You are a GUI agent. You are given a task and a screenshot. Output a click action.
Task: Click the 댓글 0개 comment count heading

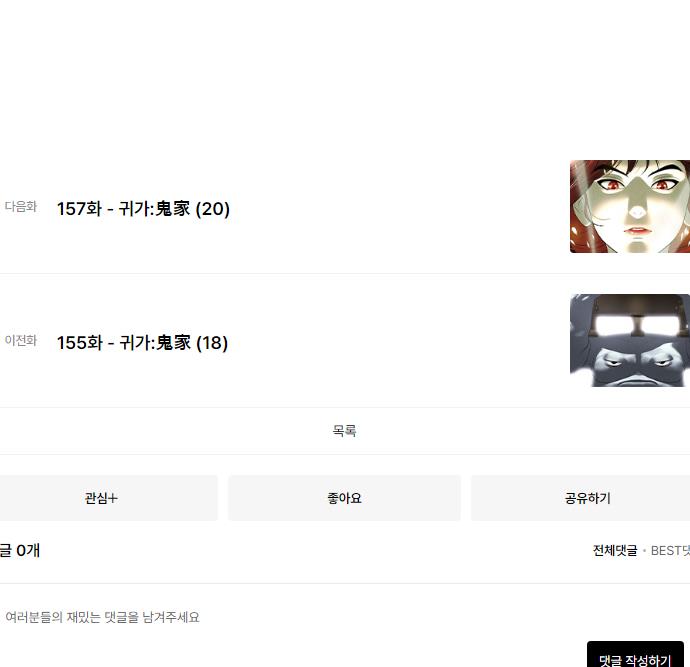(x=20, y=550)
